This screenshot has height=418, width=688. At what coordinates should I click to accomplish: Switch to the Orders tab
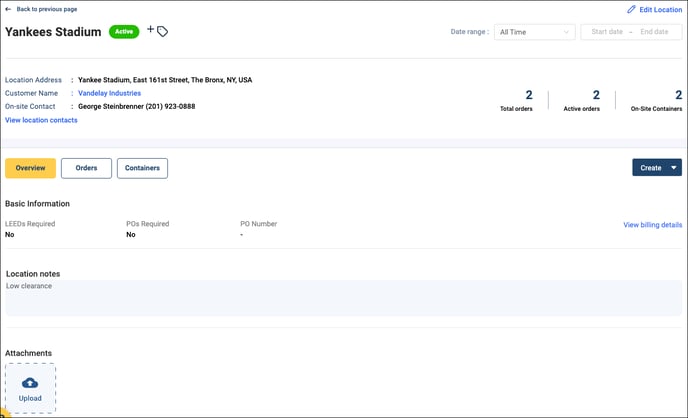[x=86, y=168]
